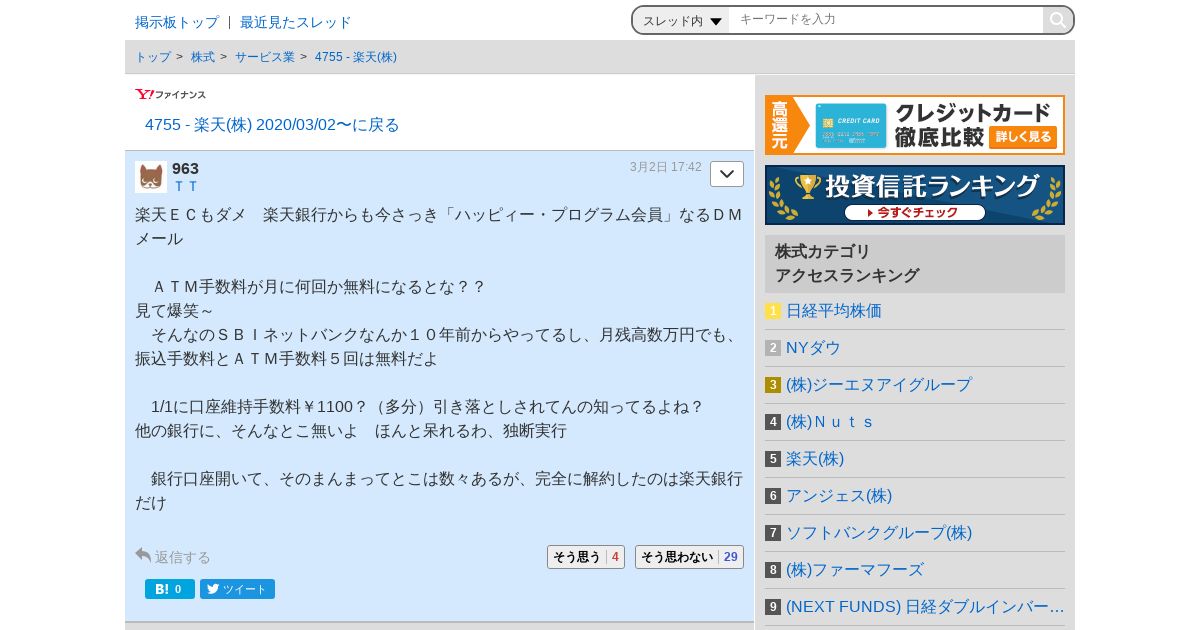Image resolution: width=1200 pixels, height=630 pixels.
Task: Open ranking item 日経平均株価
Action: click(834, 311)
